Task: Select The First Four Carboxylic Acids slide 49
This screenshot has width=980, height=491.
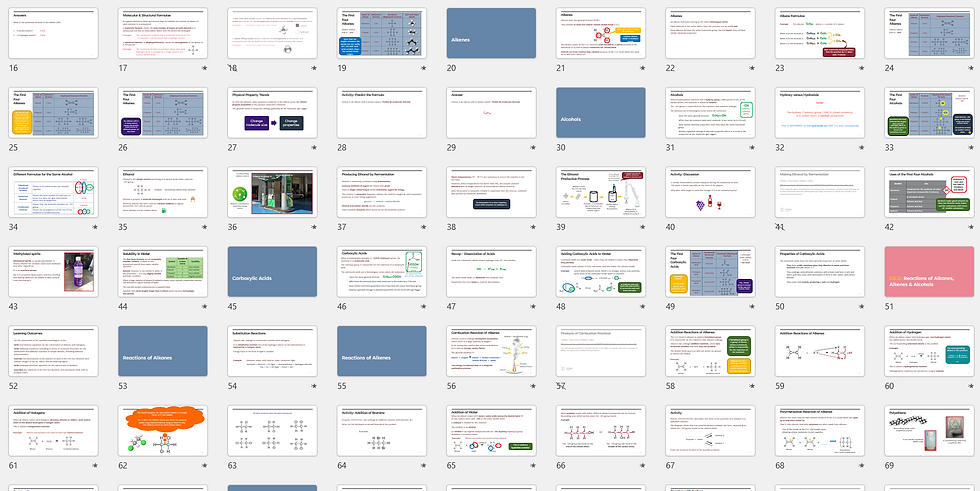Action: (x=711, y=272)
